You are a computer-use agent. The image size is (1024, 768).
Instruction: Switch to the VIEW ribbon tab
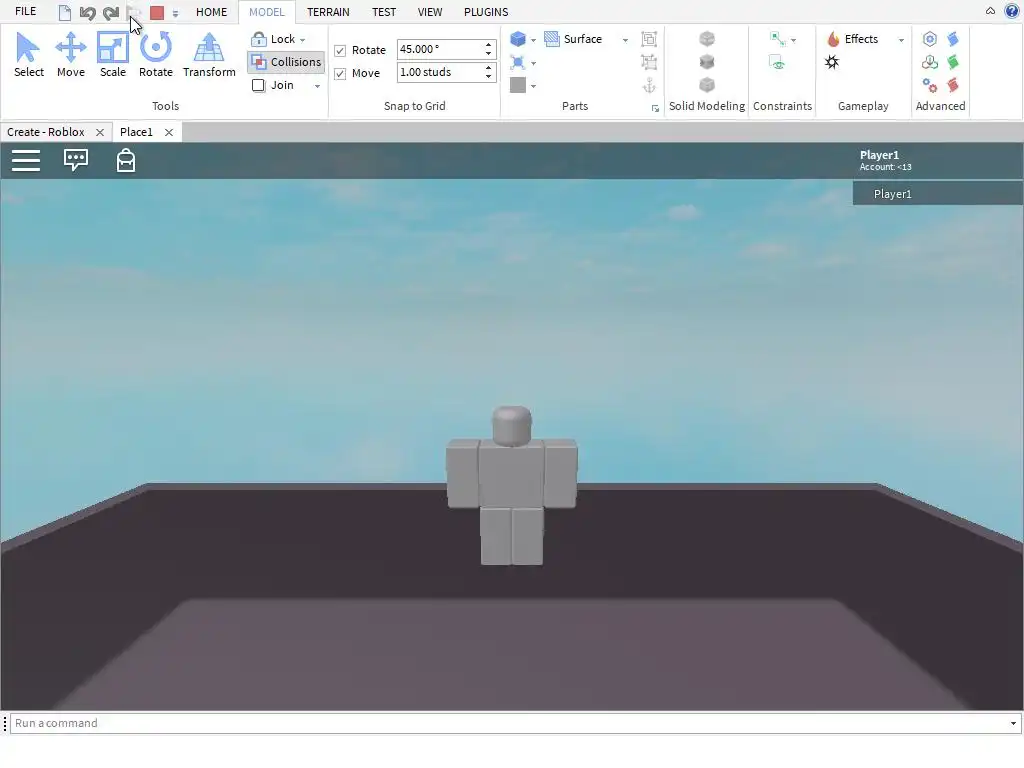(x=430, y=12)
